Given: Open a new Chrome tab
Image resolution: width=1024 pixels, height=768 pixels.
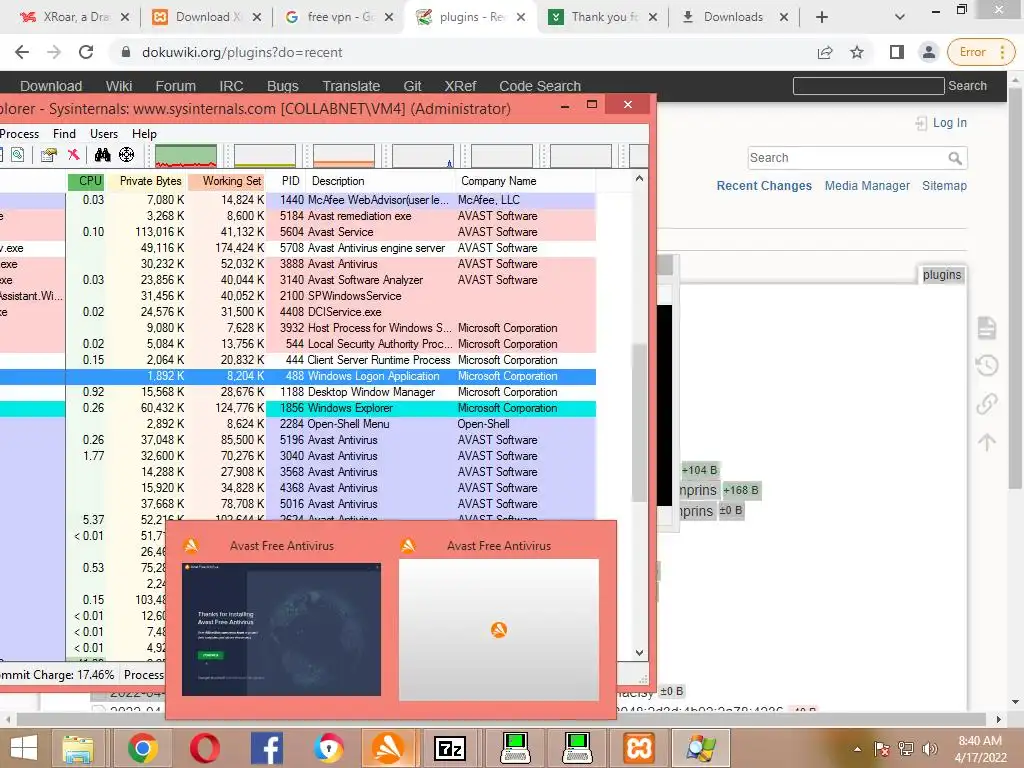Looking at the screenshot, I should (822, 18).
